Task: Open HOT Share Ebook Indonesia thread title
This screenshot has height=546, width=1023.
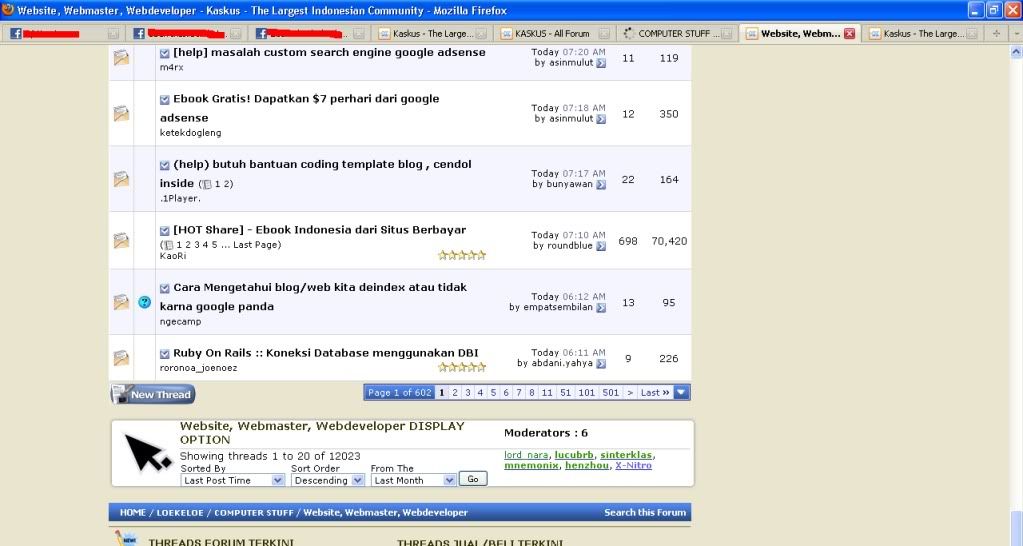Action: click(320, 230)
